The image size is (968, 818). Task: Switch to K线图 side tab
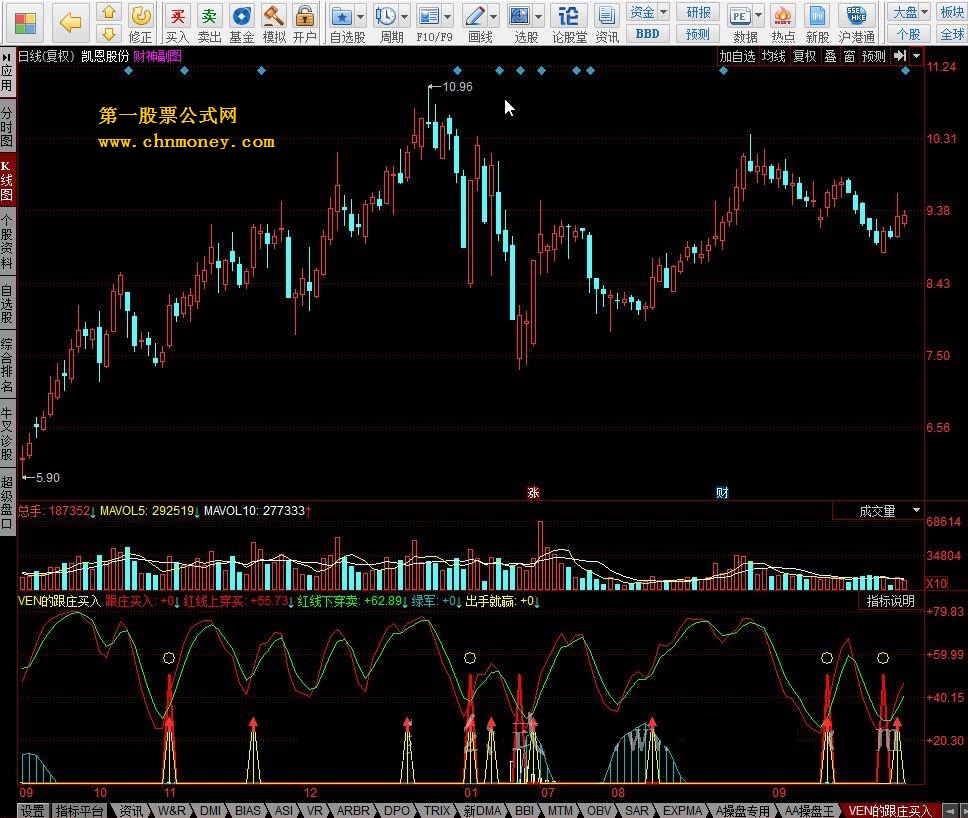[7, 181]
